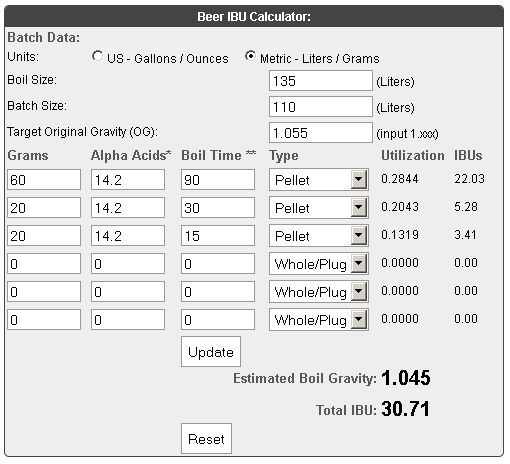Open Type dropdown for 30-minute hop row

[319, 208]
